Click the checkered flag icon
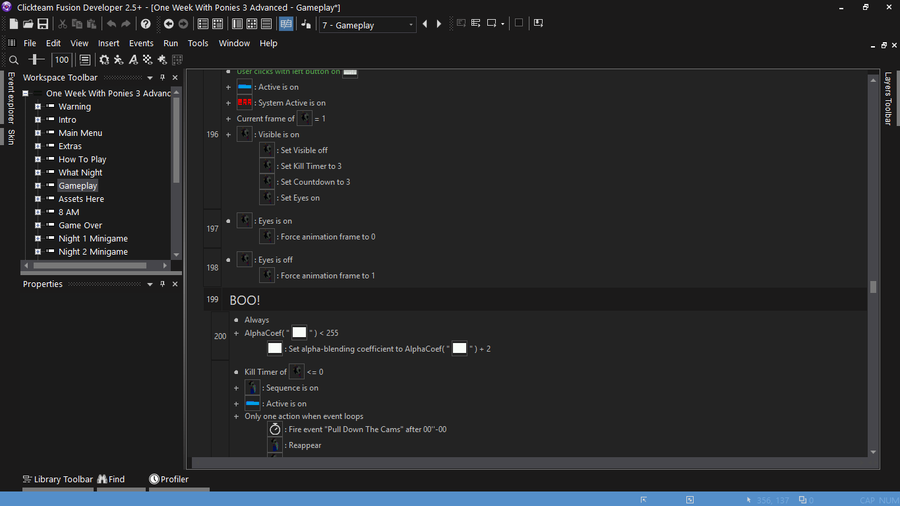 coord(148,60)
